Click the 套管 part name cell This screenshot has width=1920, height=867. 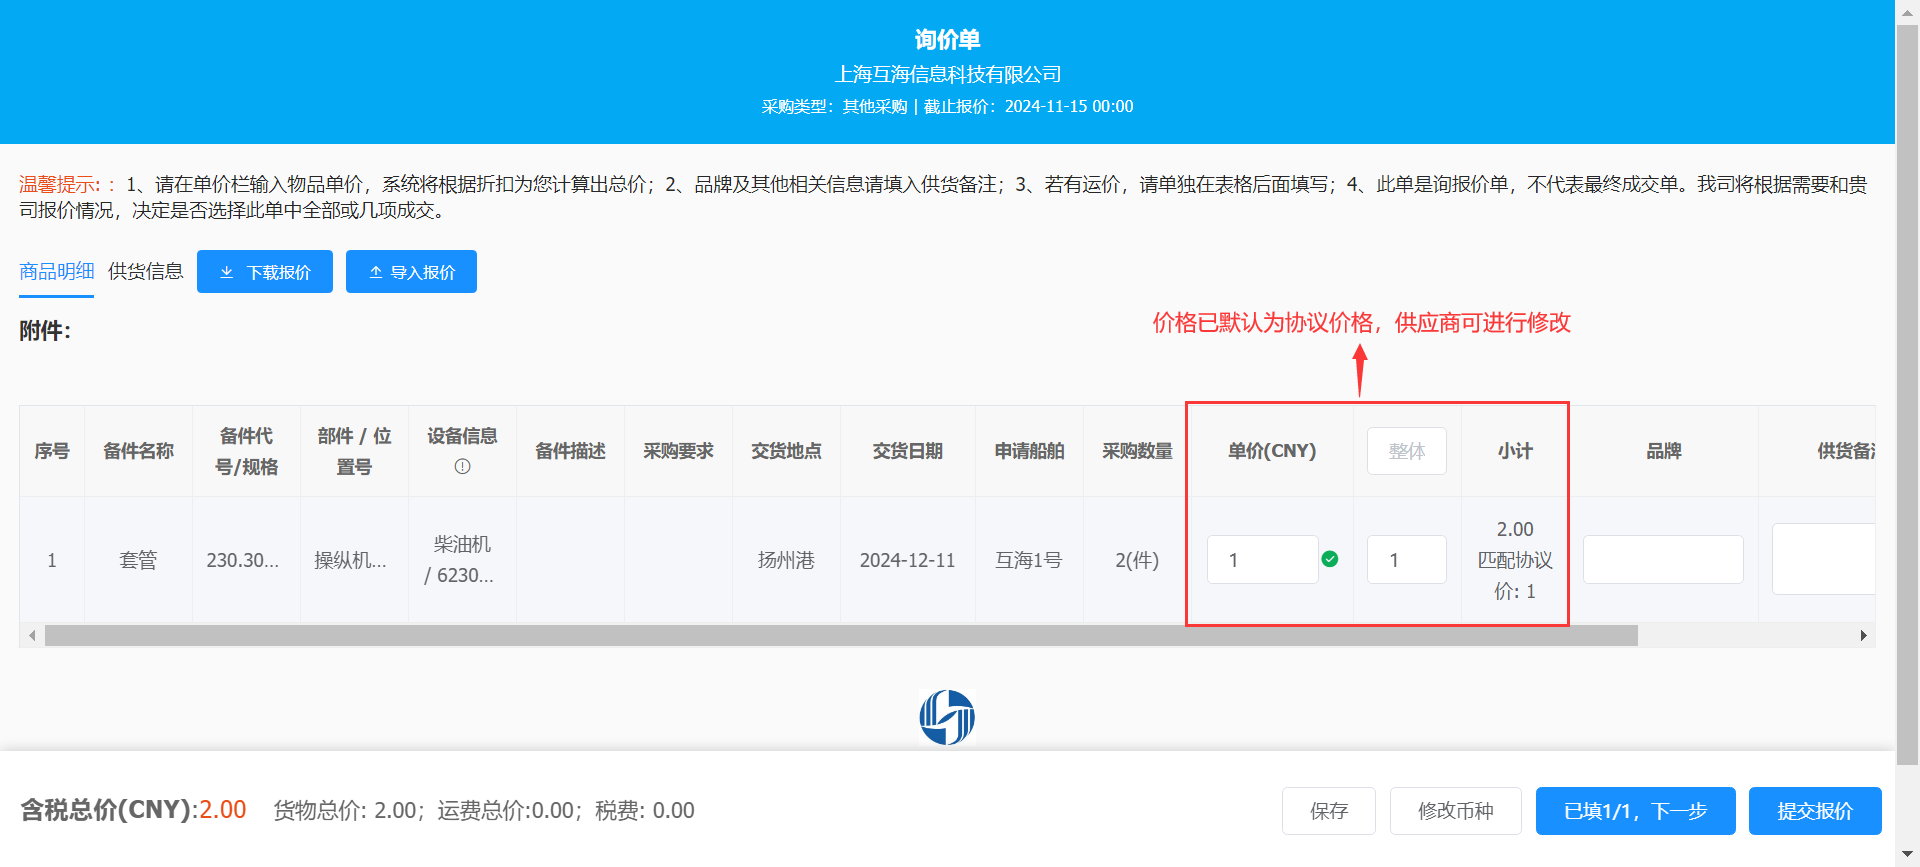click(138, 560)
